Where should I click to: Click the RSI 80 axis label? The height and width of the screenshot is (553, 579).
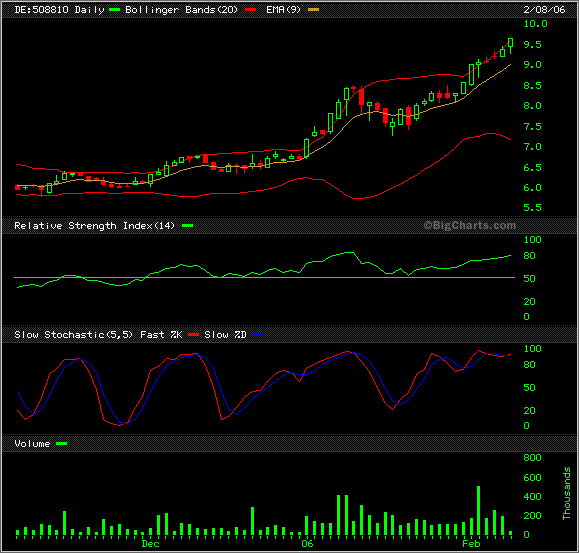[530, 255]
